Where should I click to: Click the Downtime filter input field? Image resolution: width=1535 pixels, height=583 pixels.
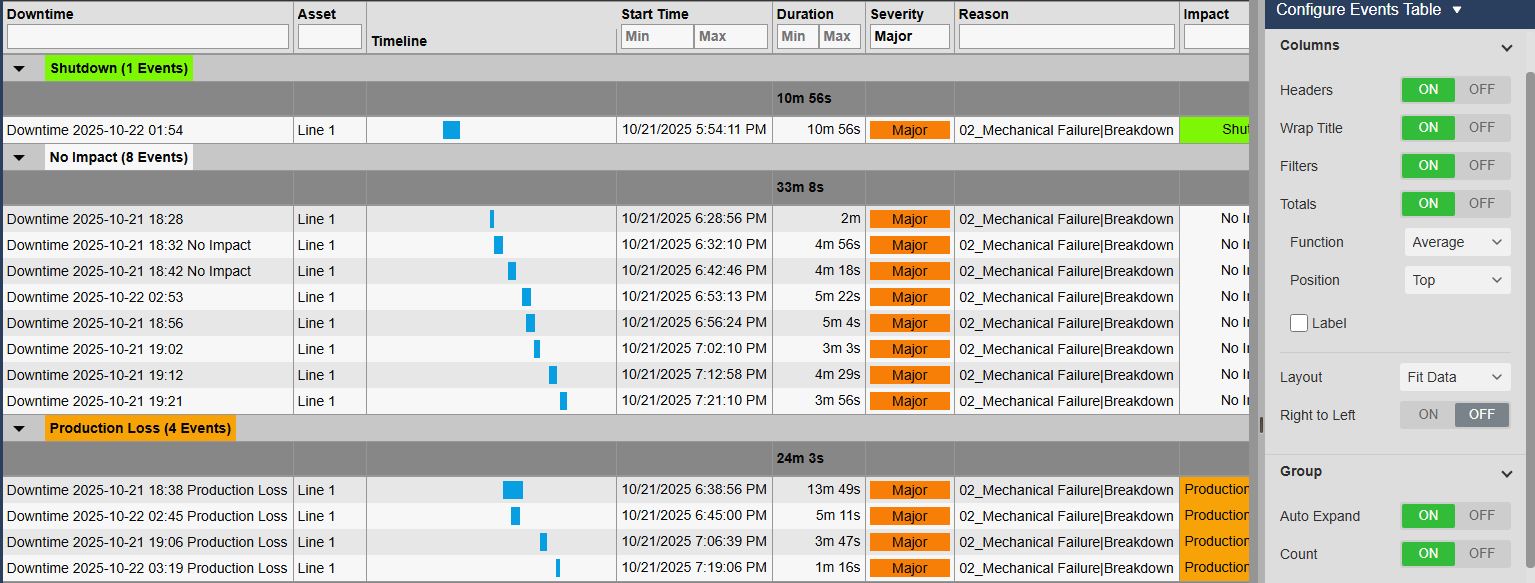point(148,37)
